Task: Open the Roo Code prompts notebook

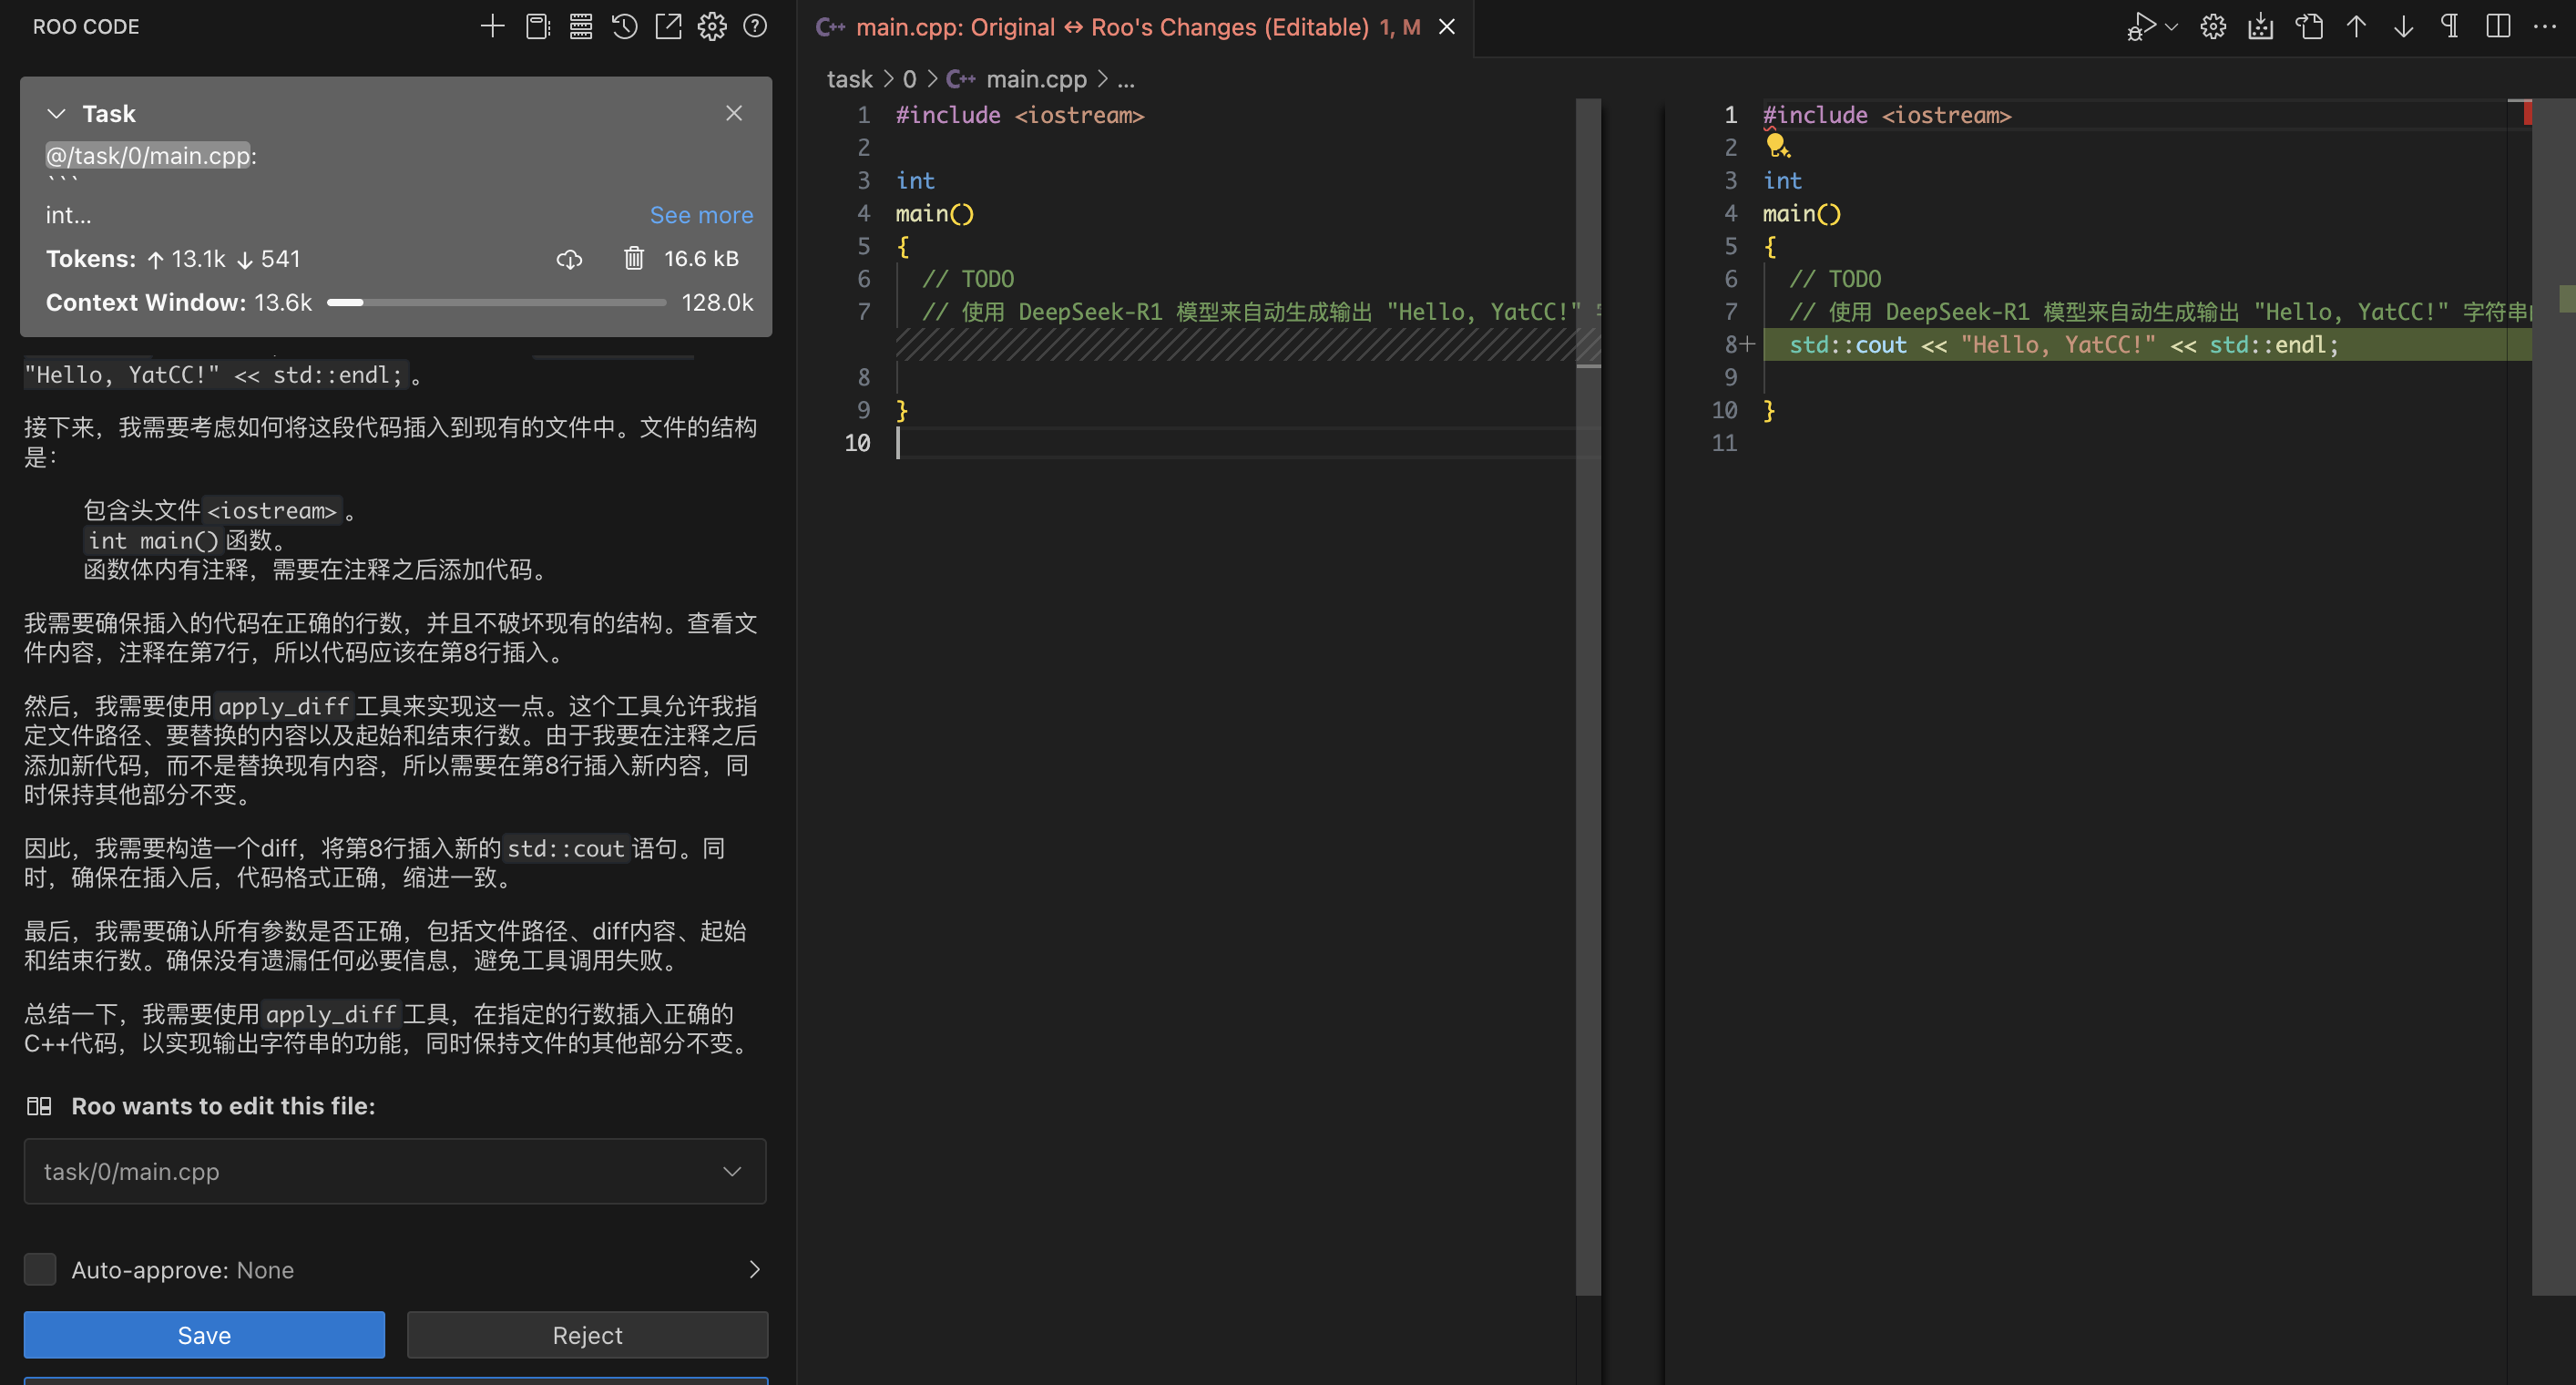Action: [x=538, y=27]
